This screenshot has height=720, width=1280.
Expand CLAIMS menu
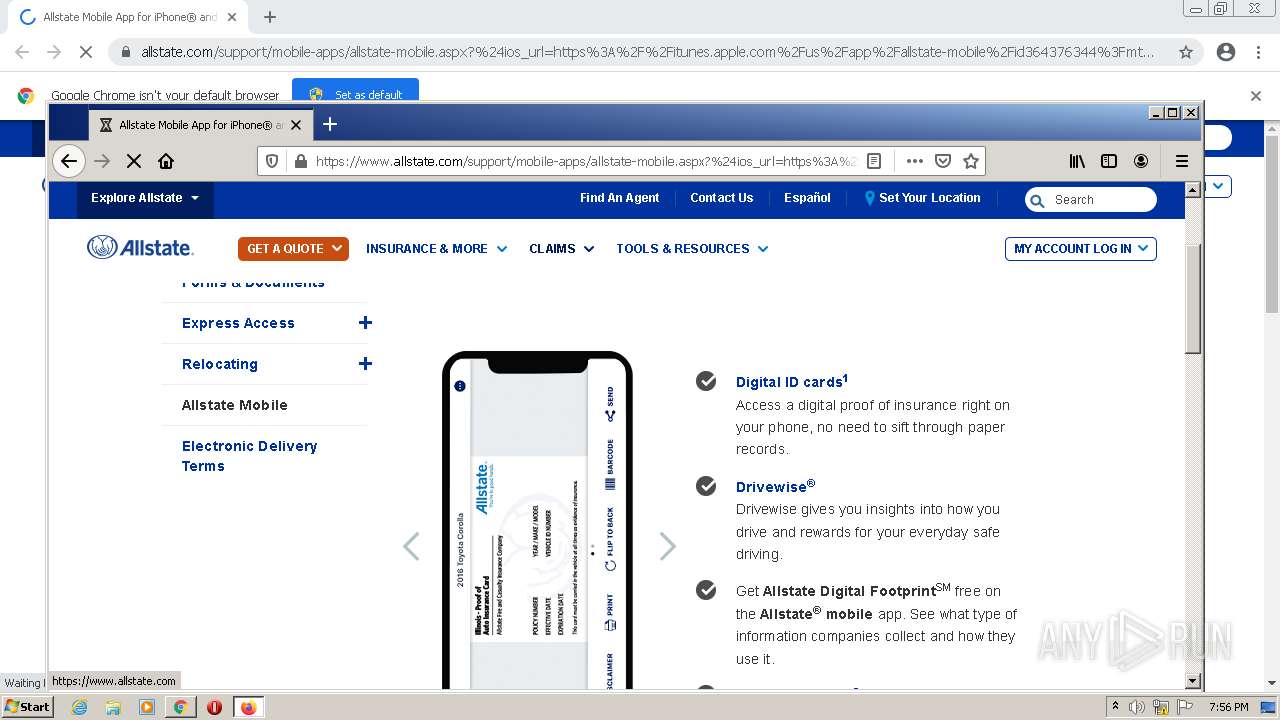(x=562, y=249)
